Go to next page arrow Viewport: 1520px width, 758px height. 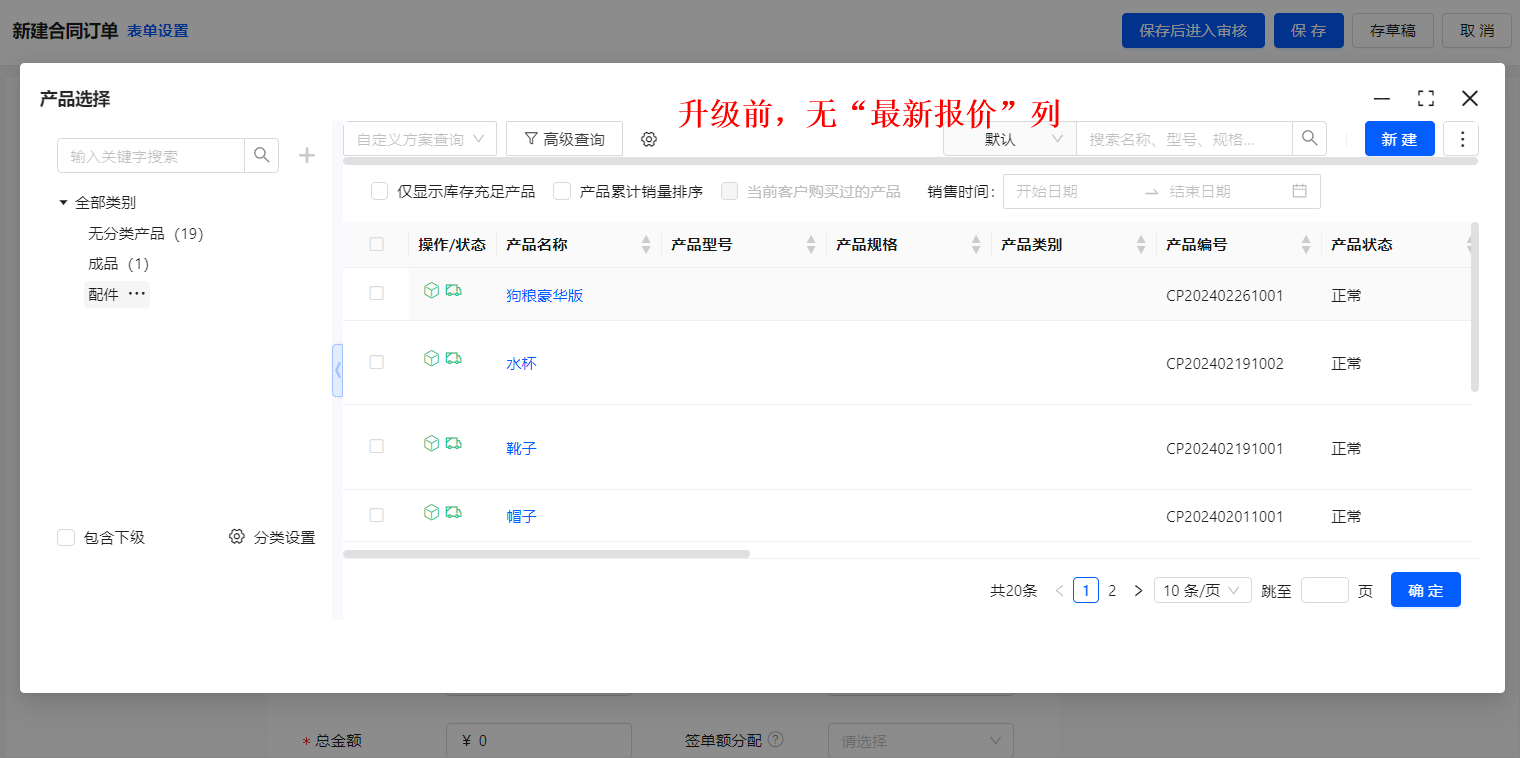[x=1138, y=591]
